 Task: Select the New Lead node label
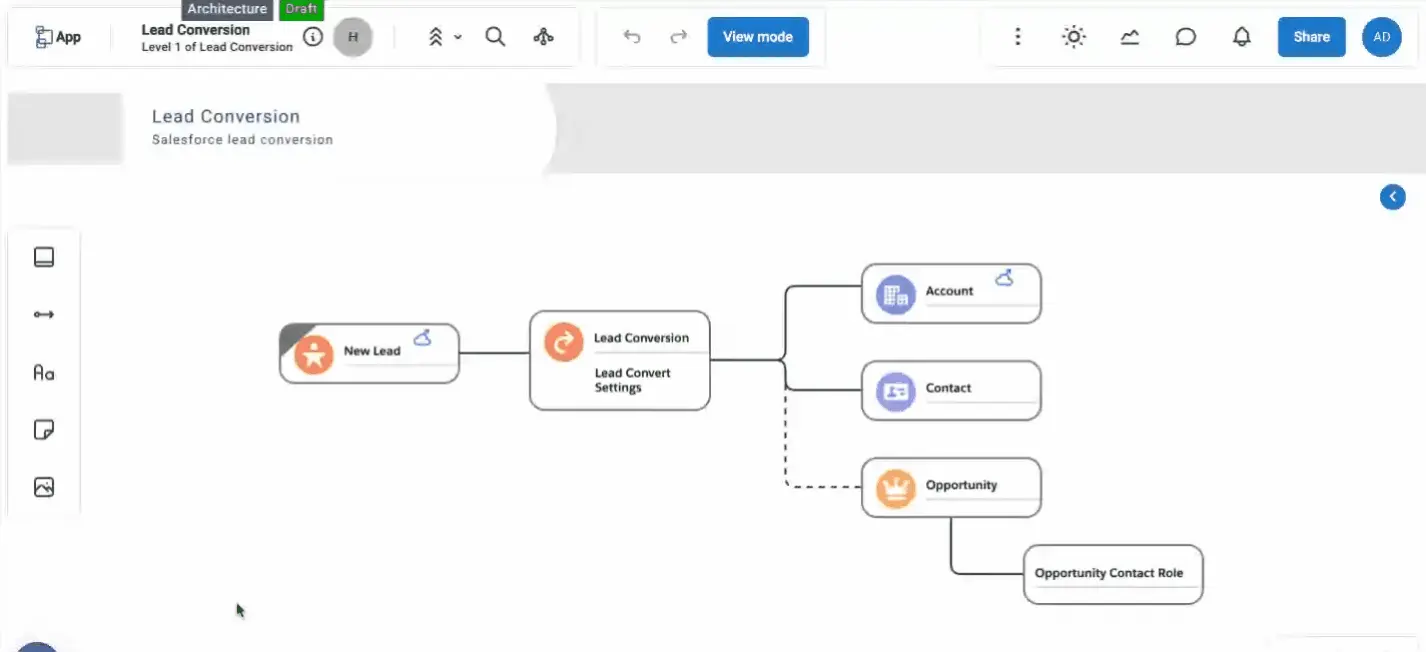pyautogui.click(x=372, y=351)
